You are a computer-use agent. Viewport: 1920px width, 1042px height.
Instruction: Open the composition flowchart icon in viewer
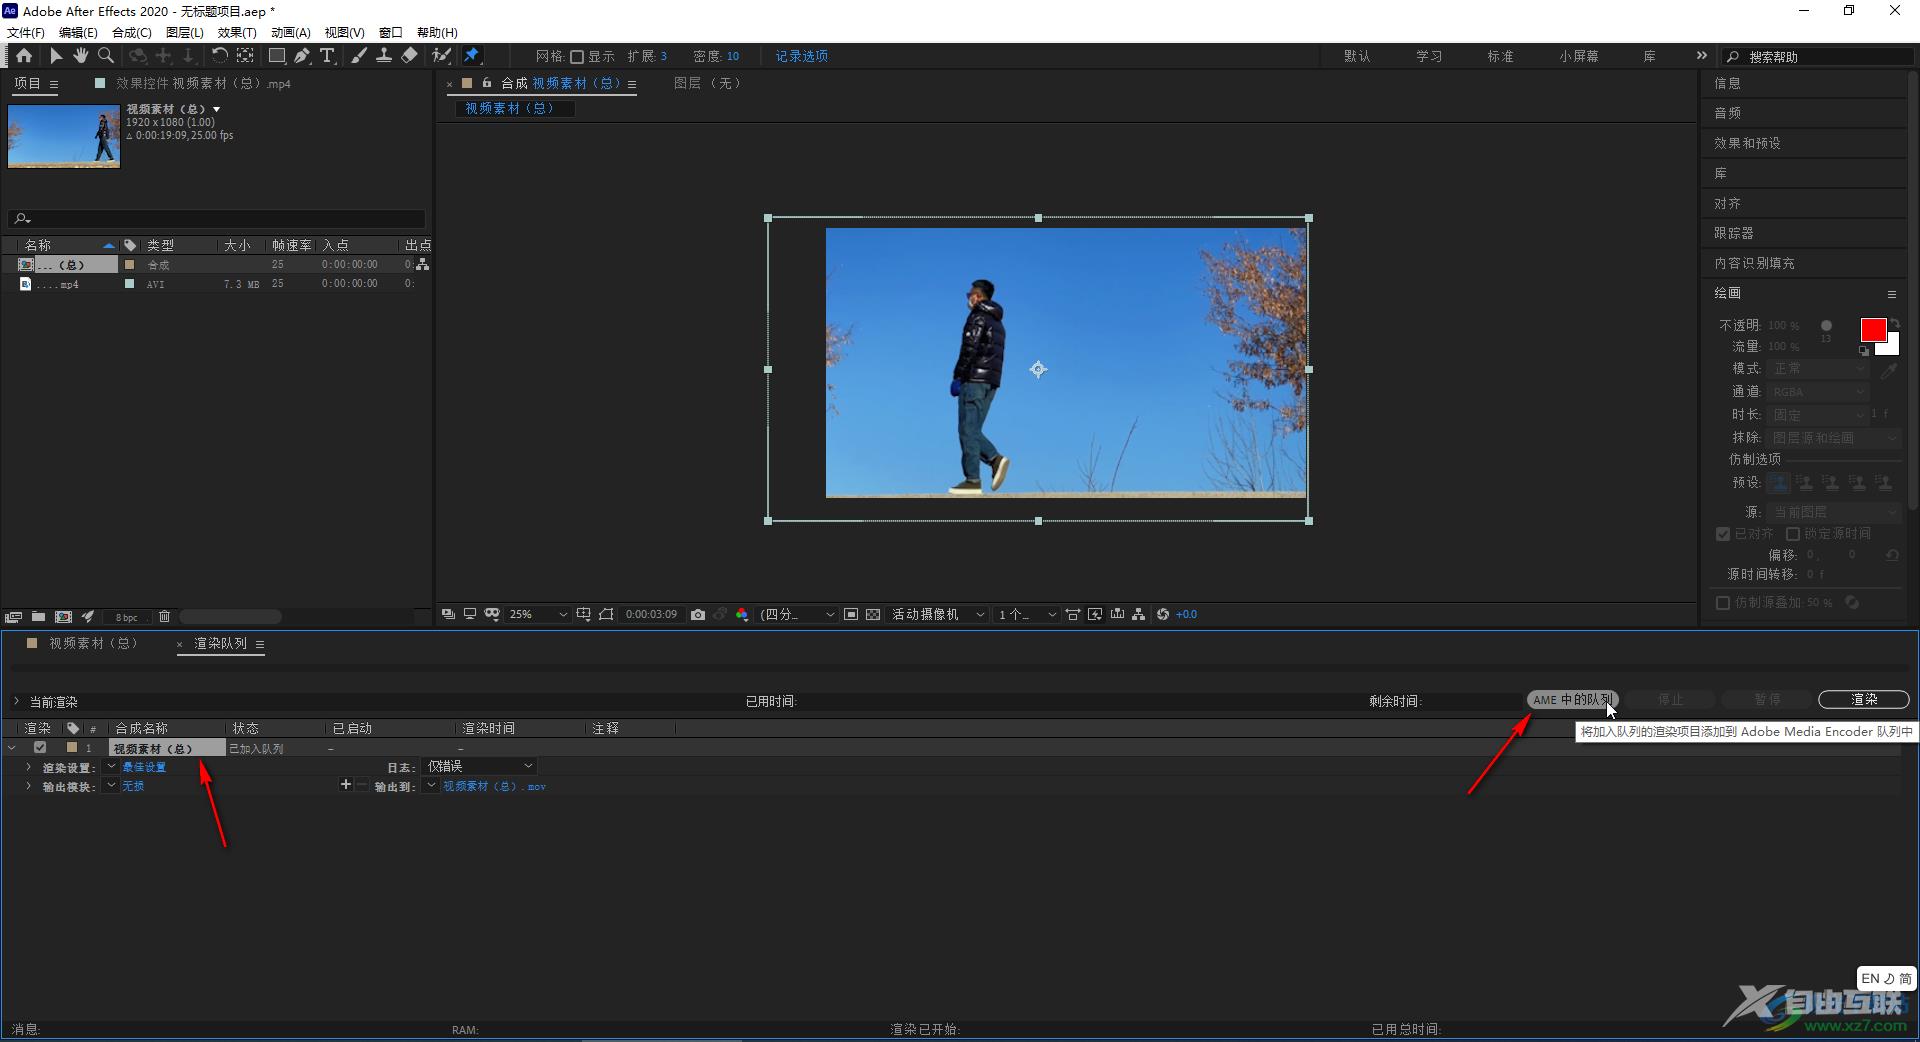click(x=1139, y=614)
